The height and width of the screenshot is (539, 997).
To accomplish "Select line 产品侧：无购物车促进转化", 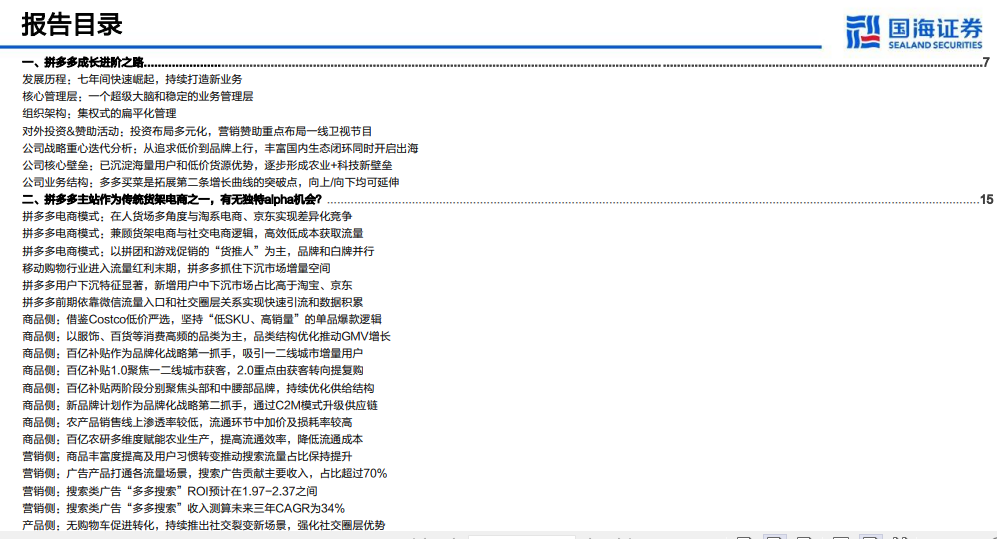I will coord(203,525).
